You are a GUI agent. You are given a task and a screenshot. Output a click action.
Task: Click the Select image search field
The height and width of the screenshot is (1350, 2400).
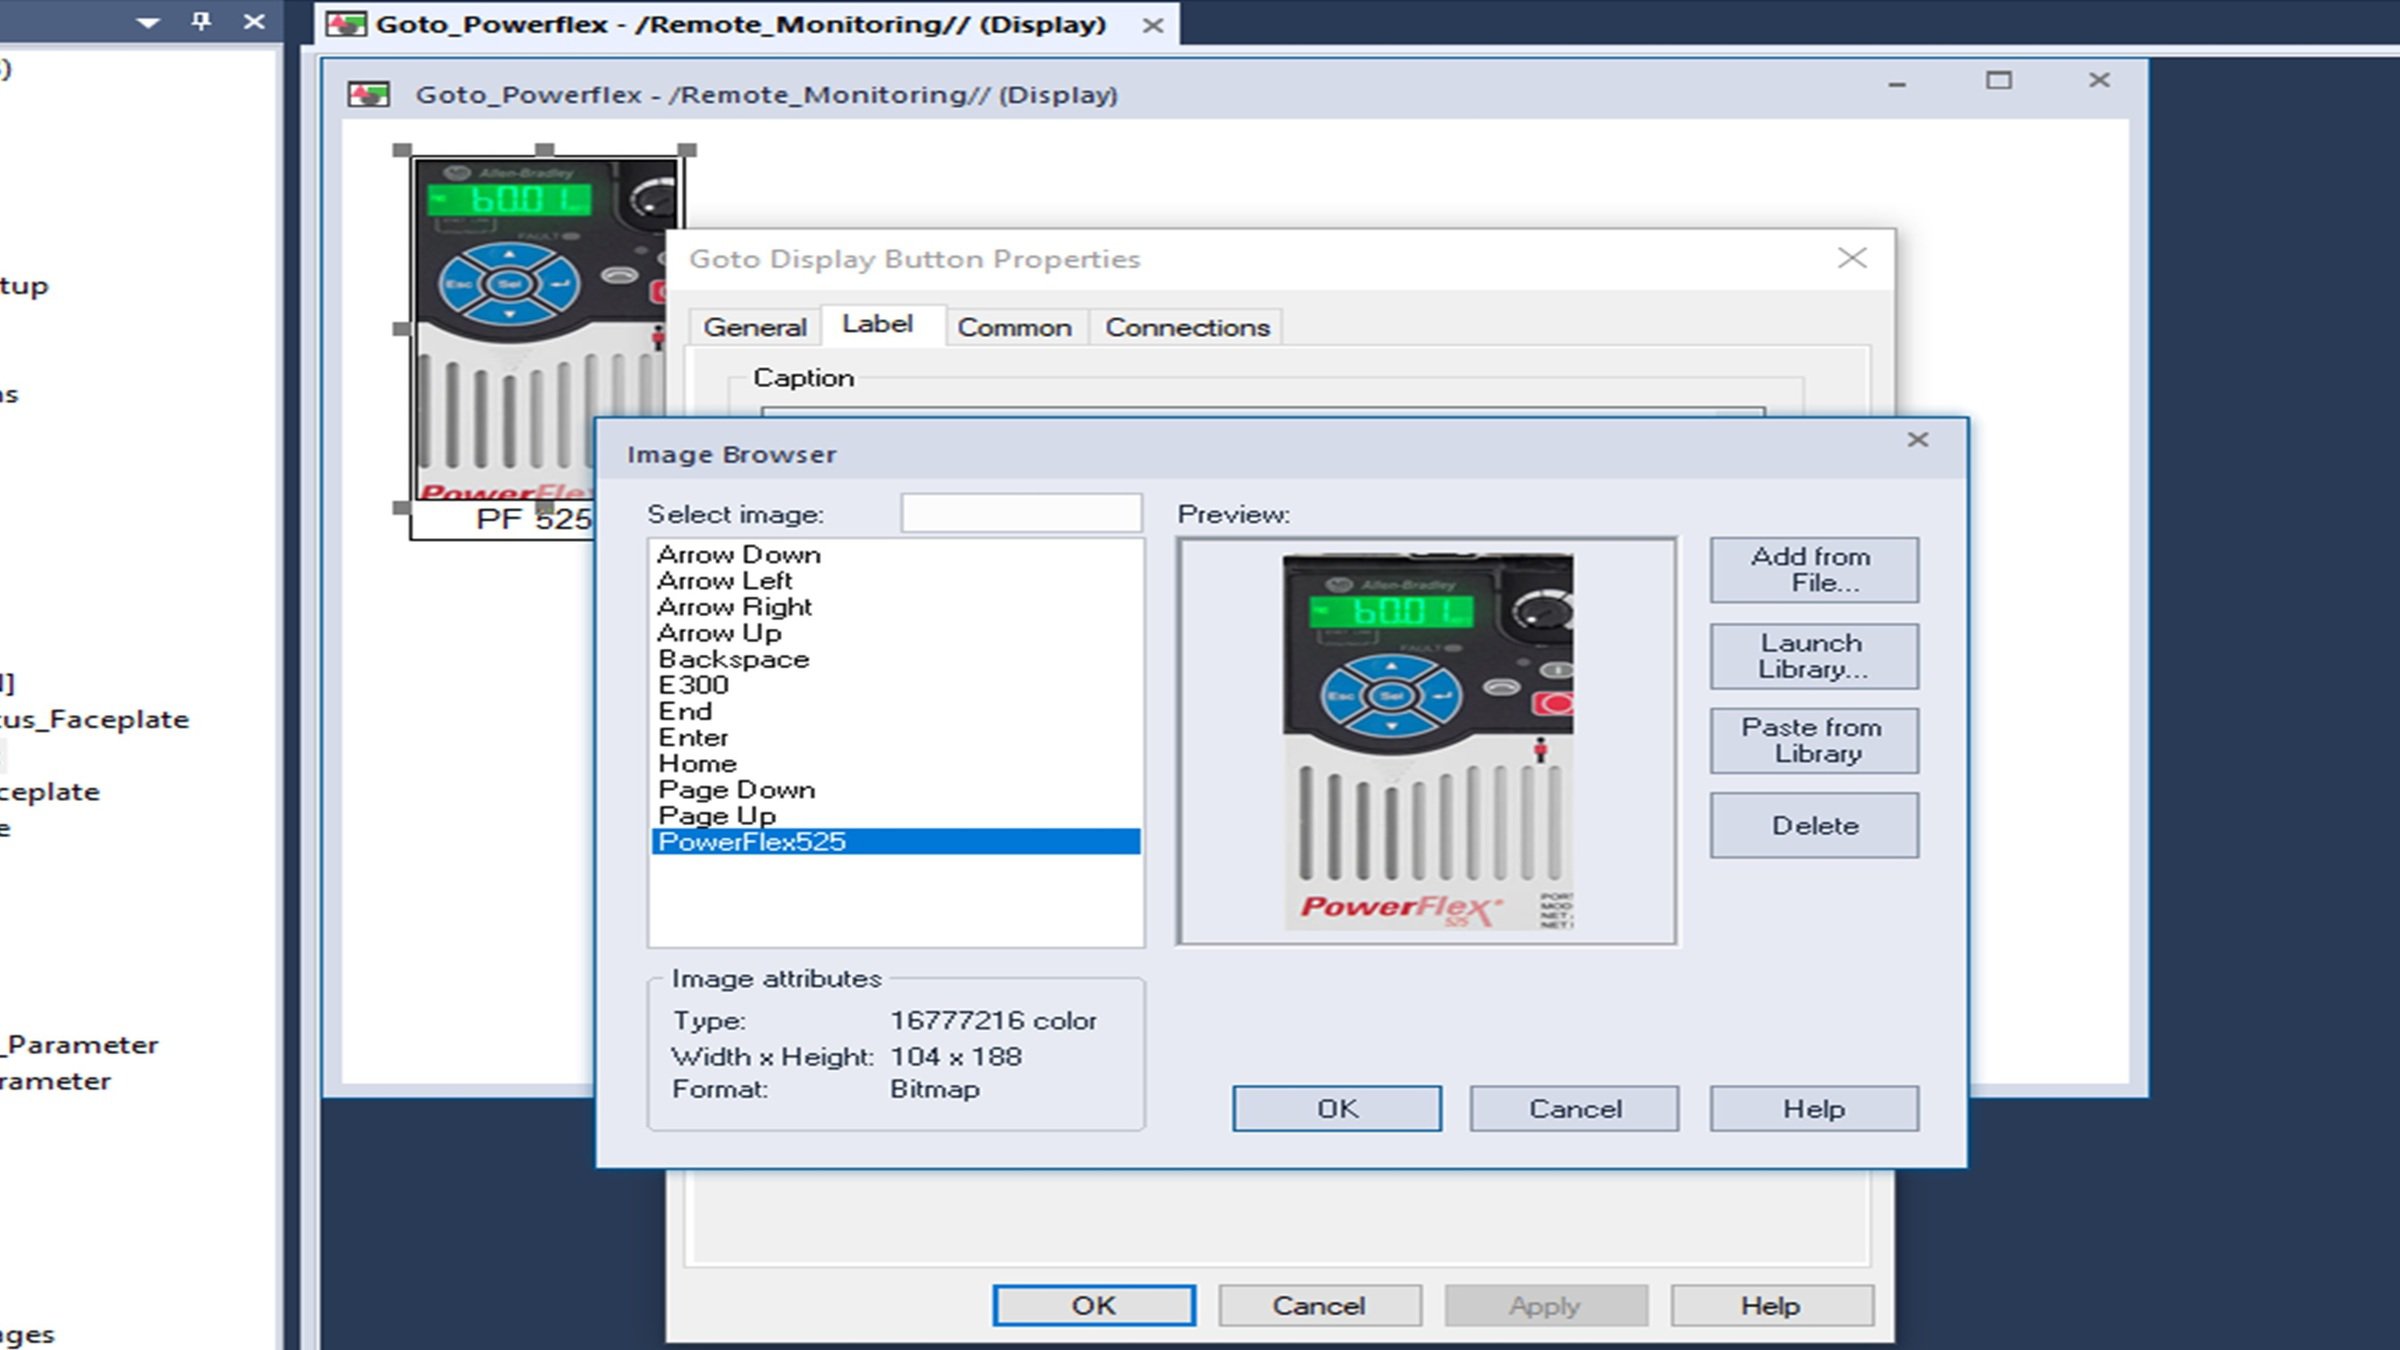click(1021, 513)
